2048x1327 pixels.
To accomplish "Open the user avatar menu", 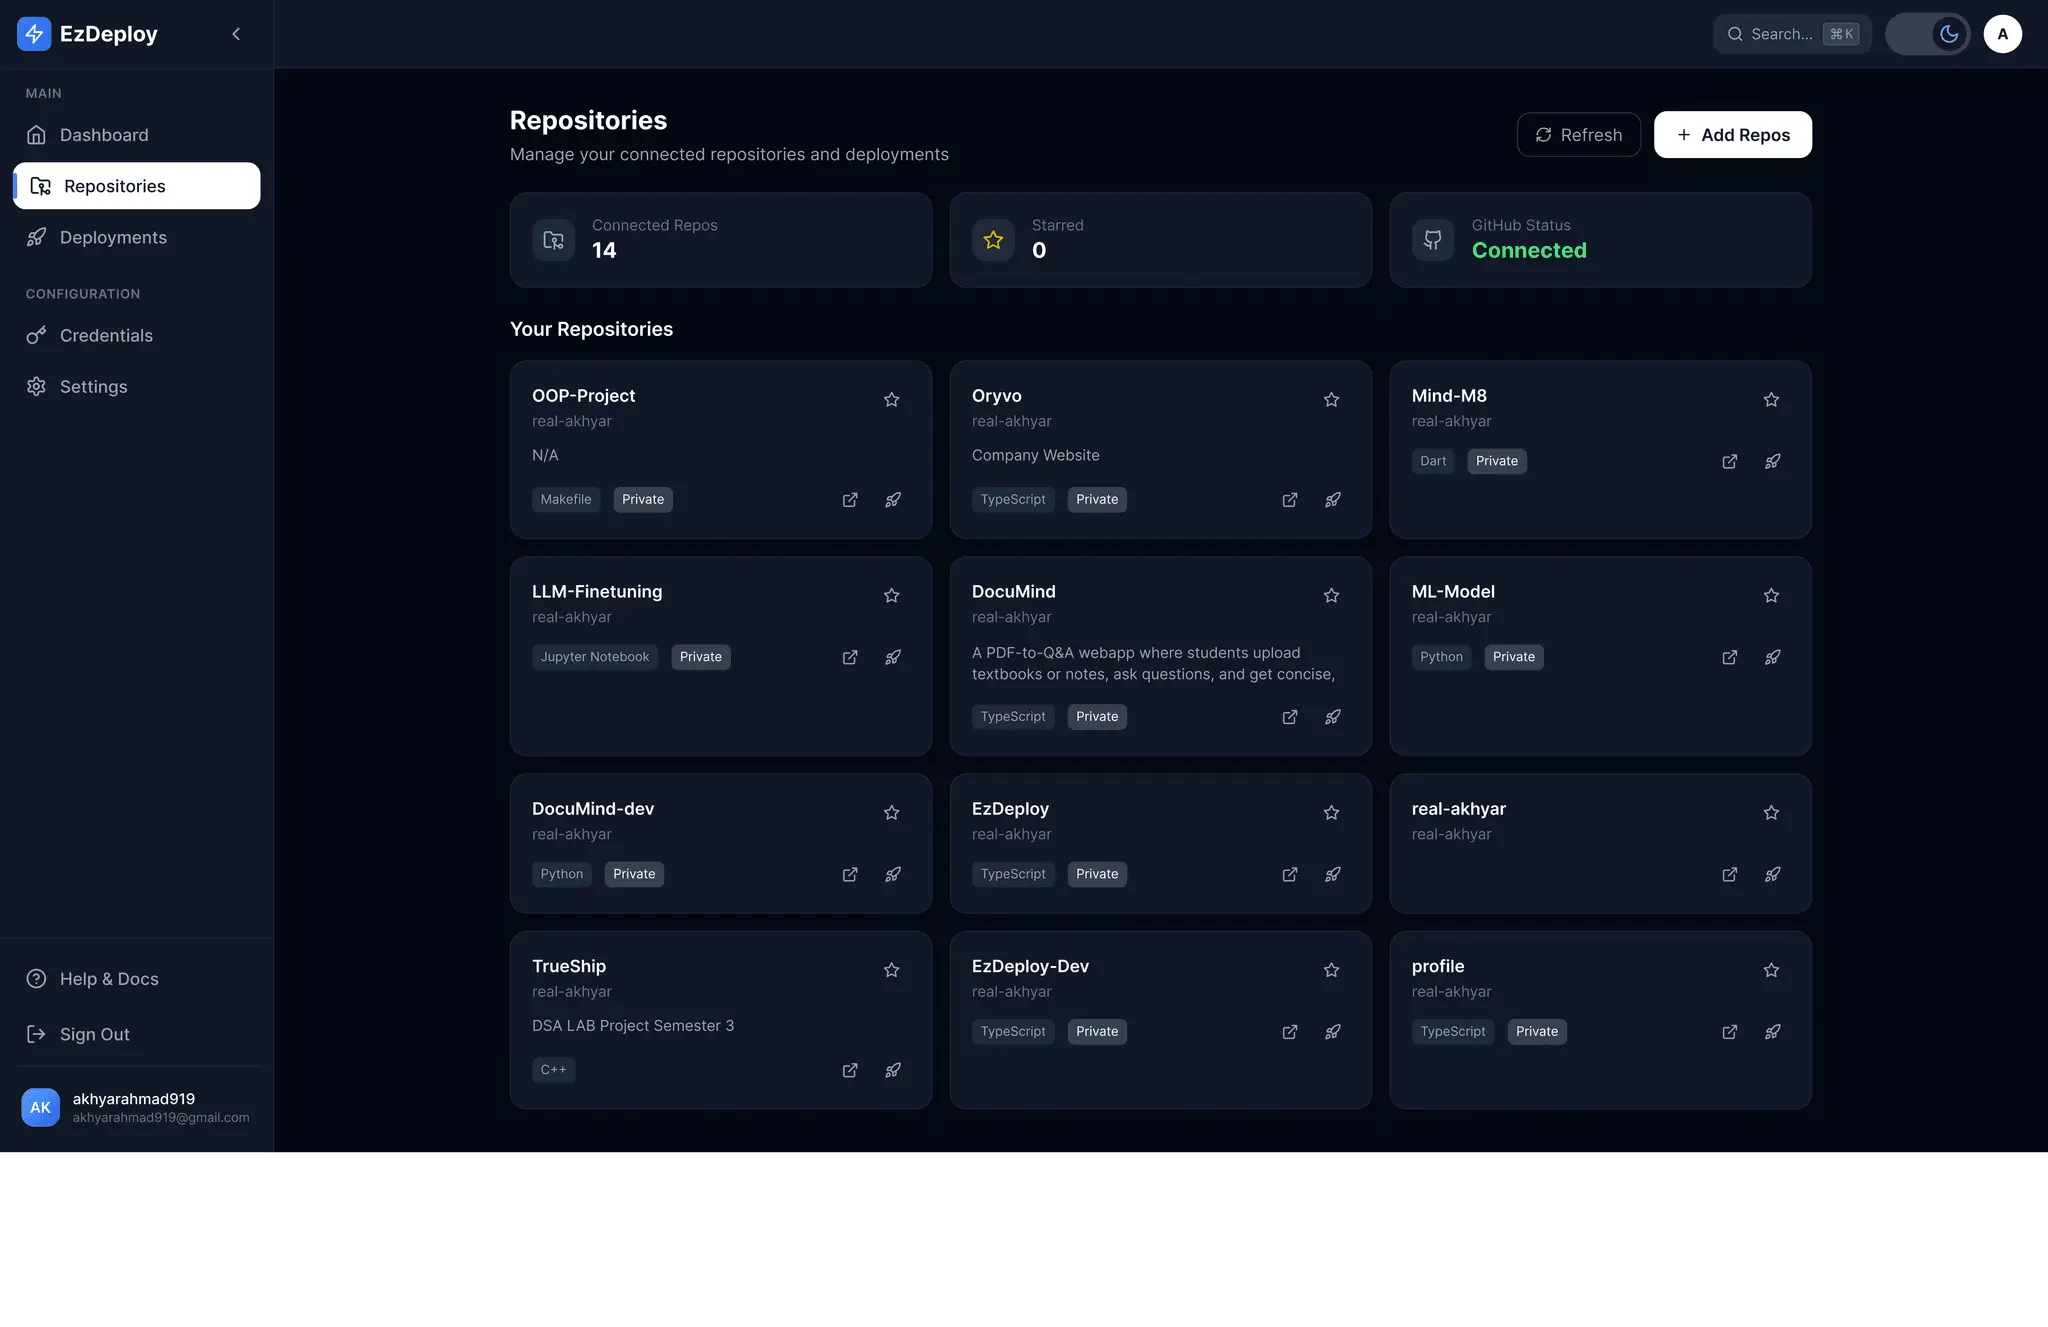I will pyautogui.click(x=2002, y=34).
